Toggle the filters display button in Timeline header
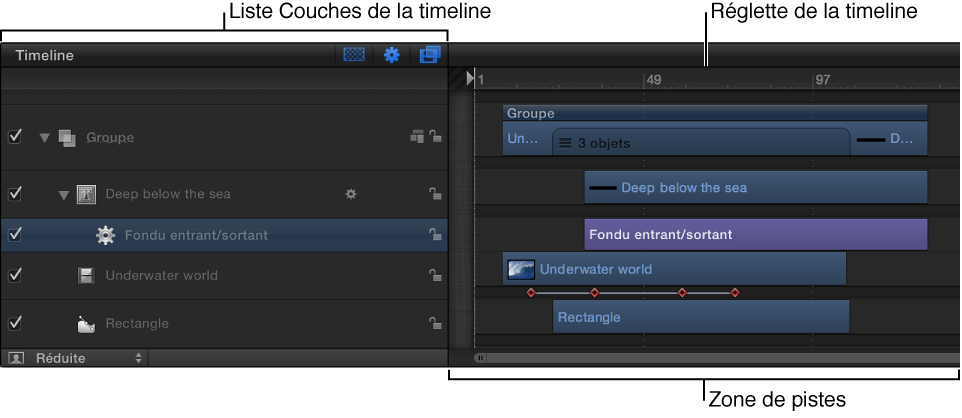This screenshot has width=962, height=418. 429,55
